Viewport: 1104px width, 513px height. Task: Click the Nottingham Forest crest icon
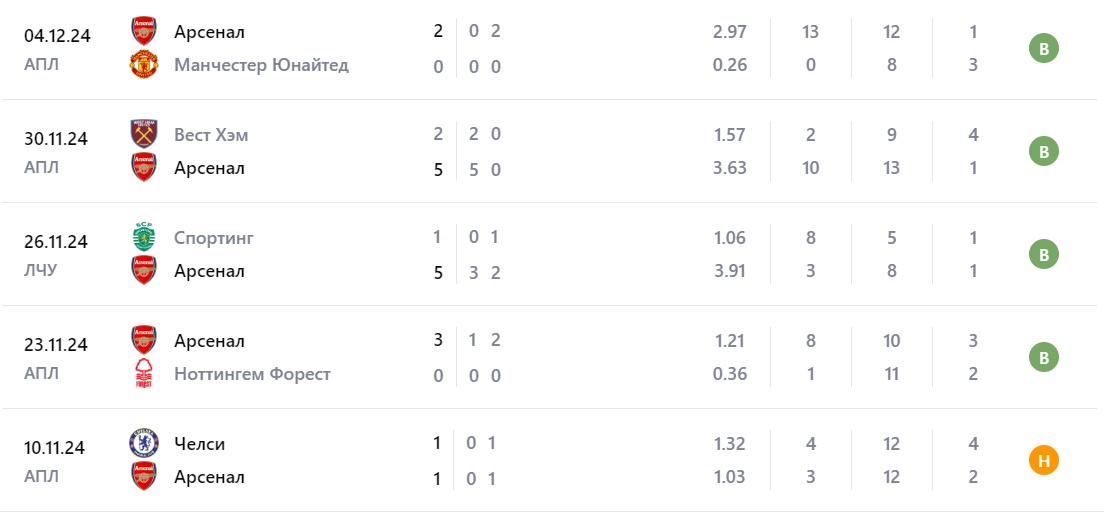tap(144, 374)
